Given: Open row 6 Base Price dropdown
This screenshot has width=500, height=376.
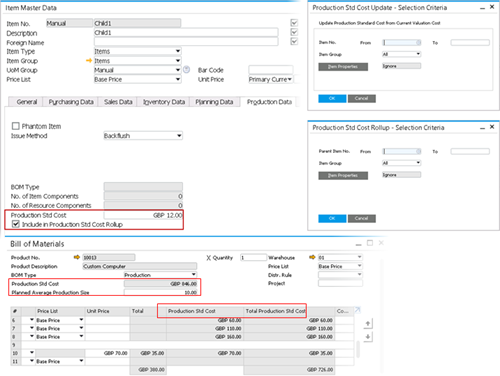Looking at the screenshot, I should [81, 319].
